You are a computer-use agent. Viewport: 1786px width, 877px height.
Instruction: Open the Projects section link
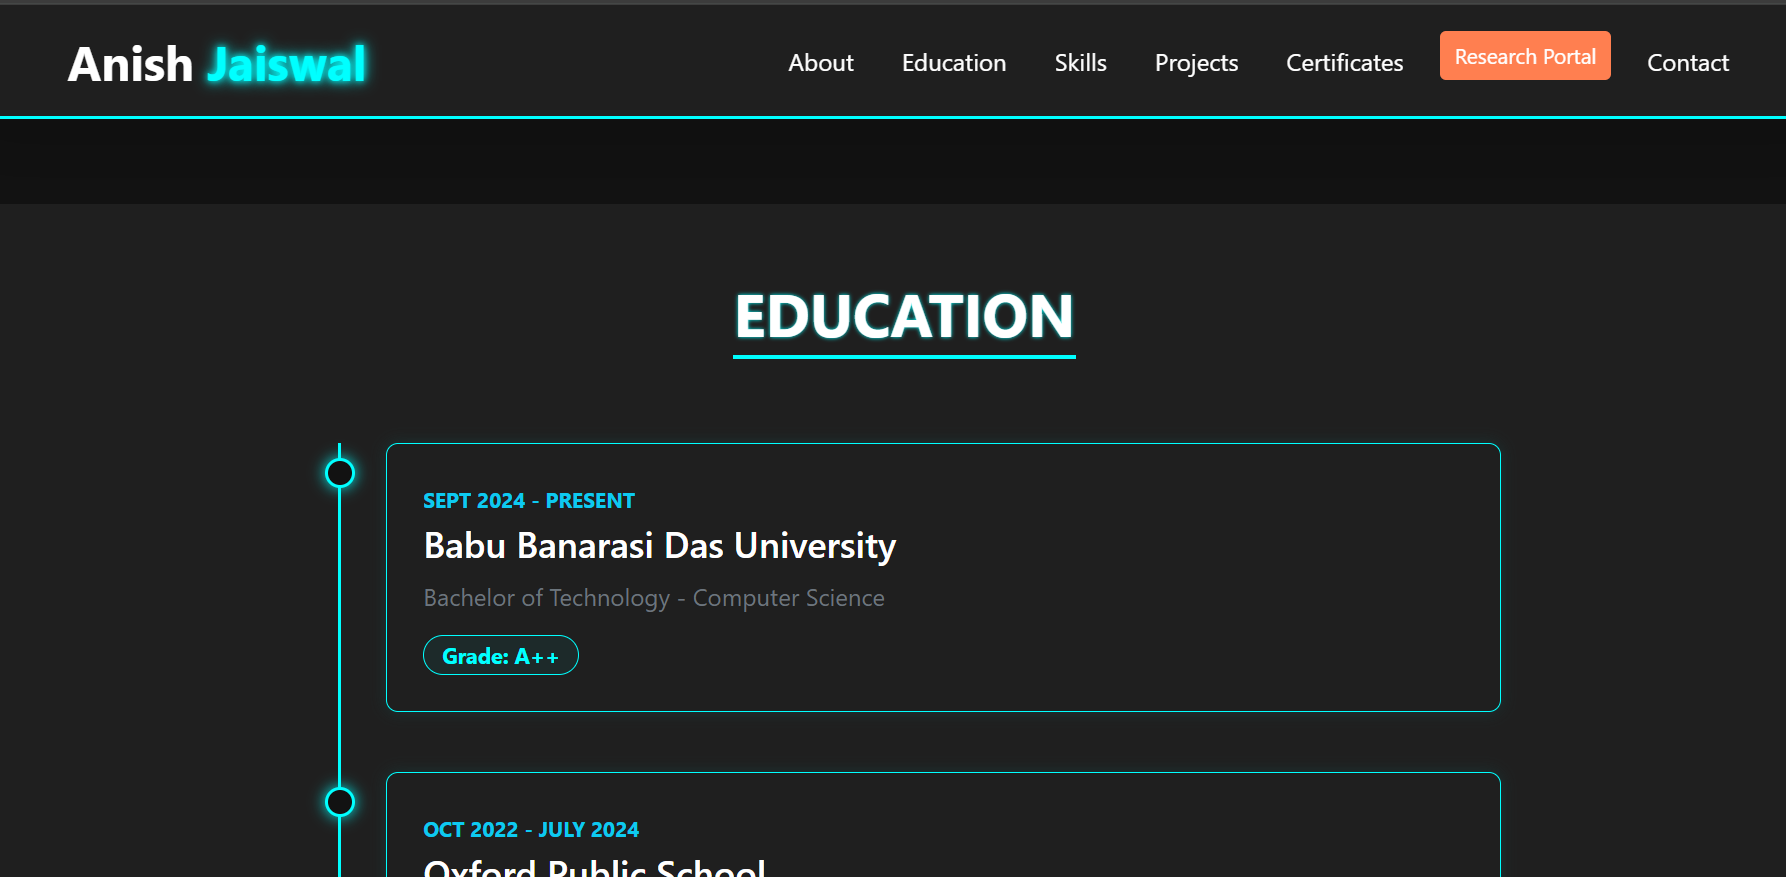click(1196, 63)
